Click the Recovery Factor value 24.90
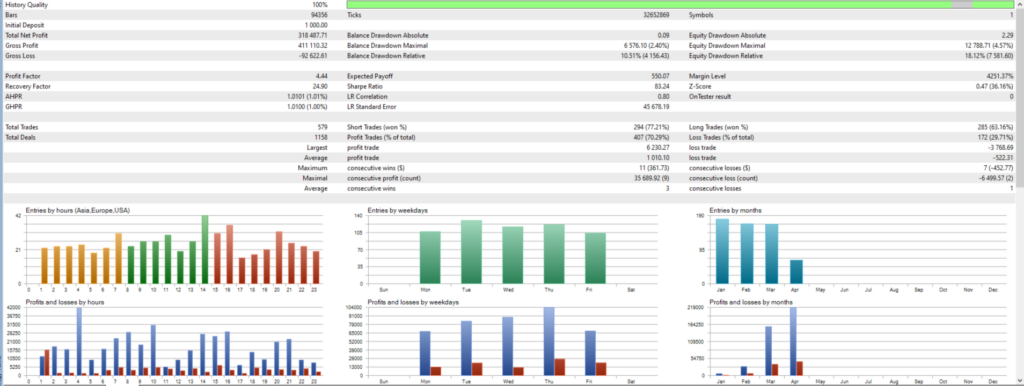This screenshot has width=1024, height=386. (x=321, y=86)
